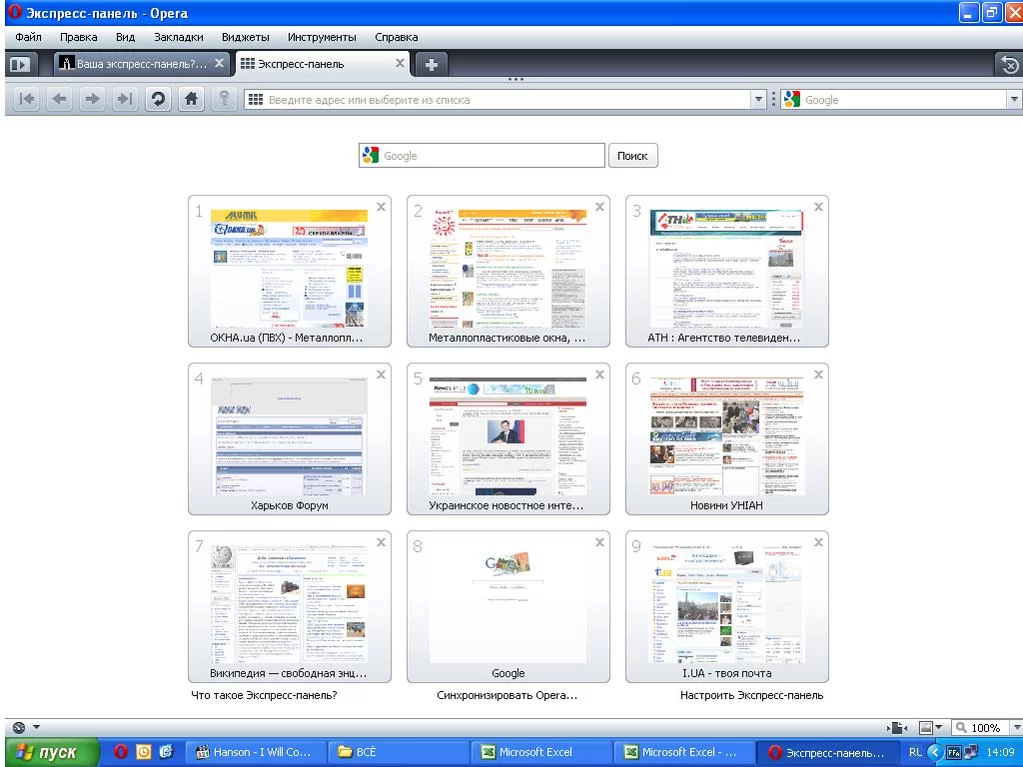The height and width of the screenshot is (767, 1023).
Task: Open the Википедия Speed Dial thumbnail
Action: coord(289,605)
